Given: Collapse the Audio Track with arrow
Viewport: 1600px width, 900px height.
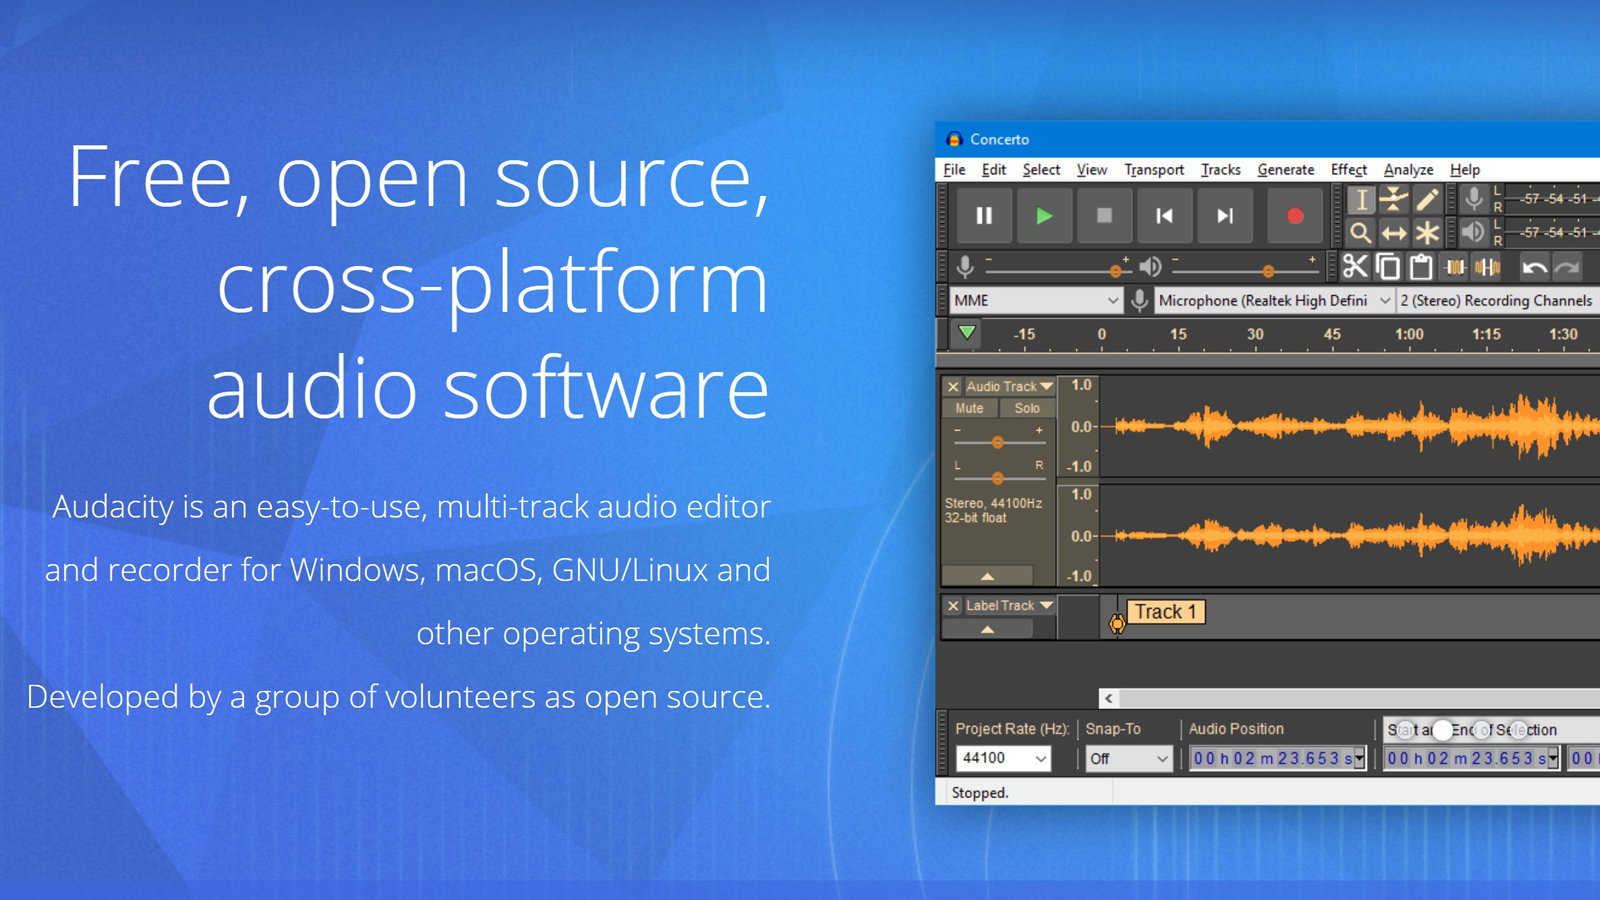Looking at the screenshot, I should point(987,576).
